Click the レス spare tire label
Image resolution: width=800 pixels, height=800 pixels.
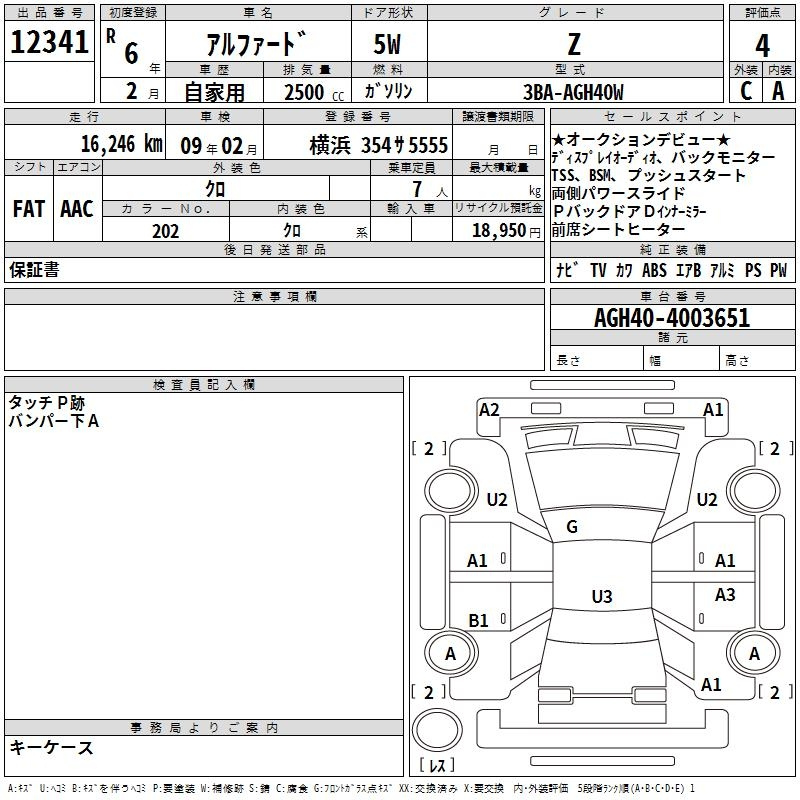point(437,765)
